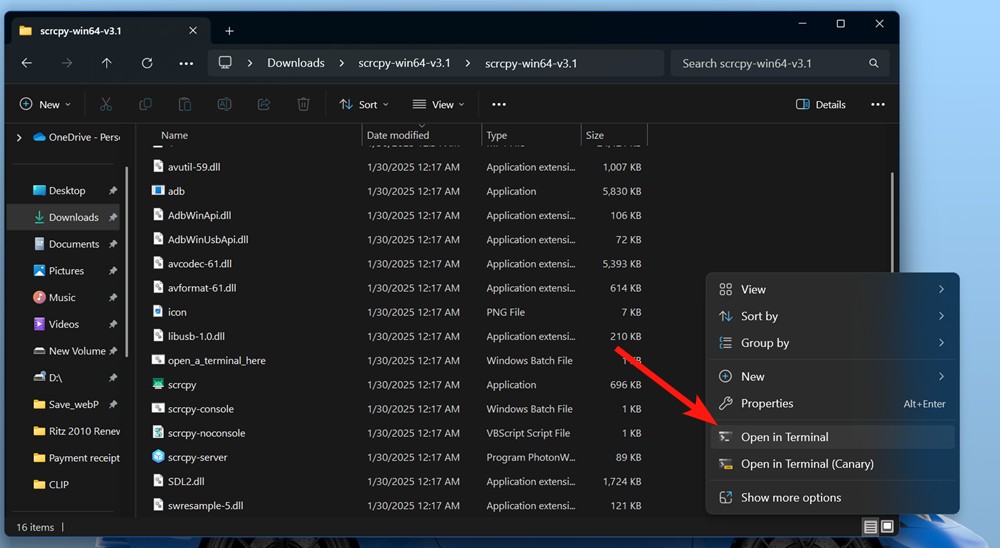
Task: Click the Cut scissors icon in toolbar
Action: pyautogui.click(x=106, y=104)
